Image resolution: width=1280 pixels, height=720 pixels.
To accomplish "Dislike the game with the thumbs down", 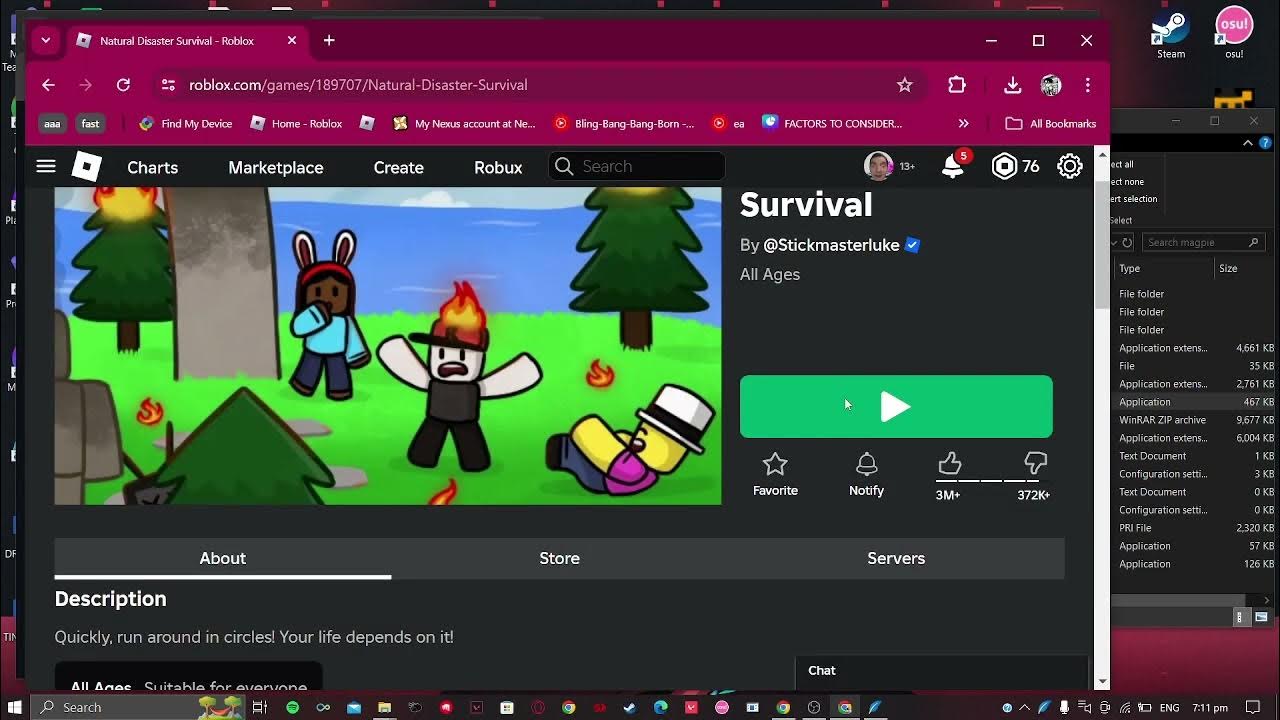I will tap(1035, 463).
